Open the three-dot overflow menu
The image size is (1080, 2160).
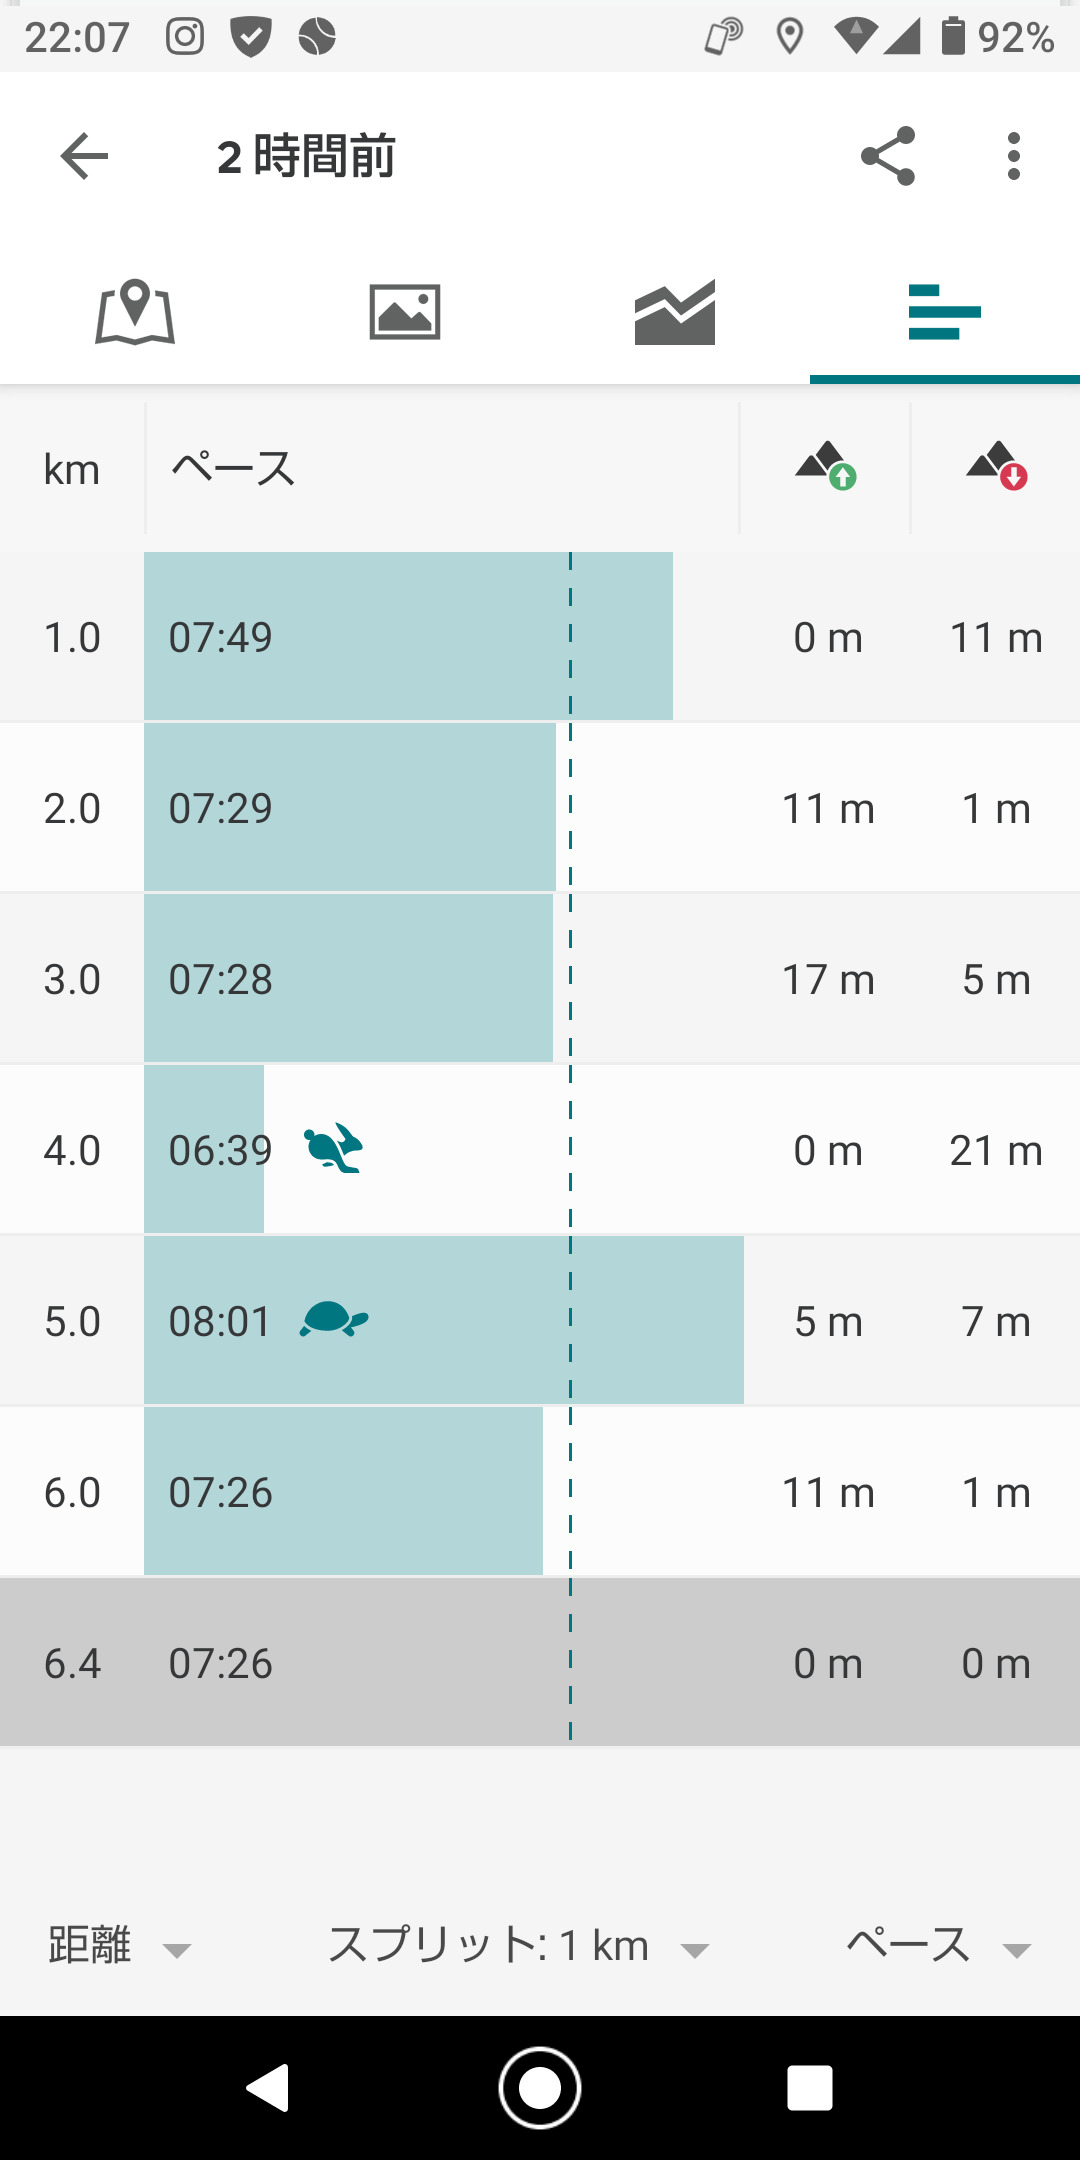coord(1014,157)
